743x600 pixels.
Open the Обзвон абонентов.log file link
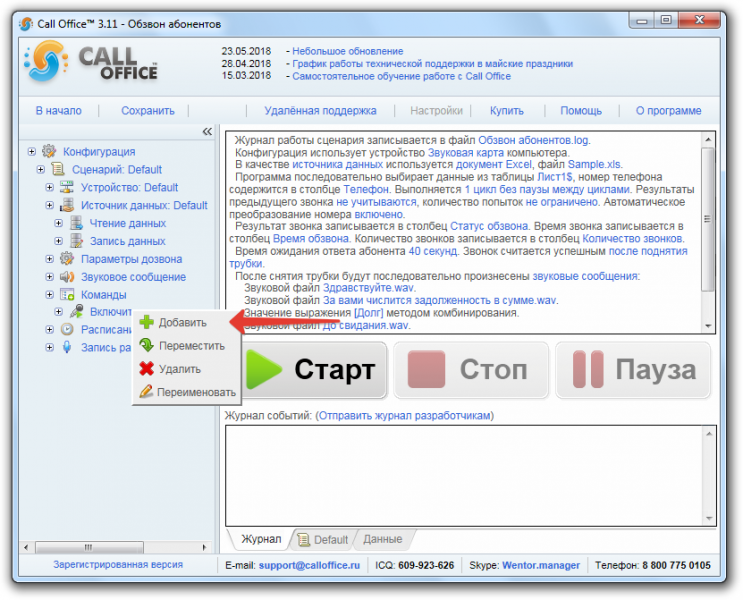pyautogui.click(x=533, y=140)
